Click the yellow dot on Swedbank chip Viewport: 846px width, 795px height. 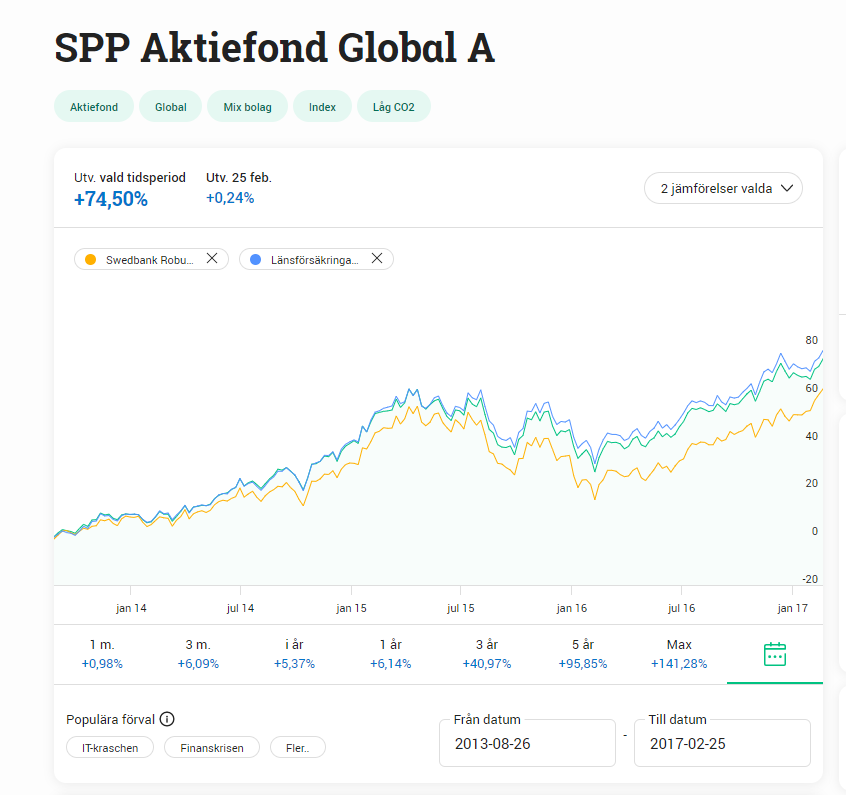pyautogui.click(x=90, y=260)
